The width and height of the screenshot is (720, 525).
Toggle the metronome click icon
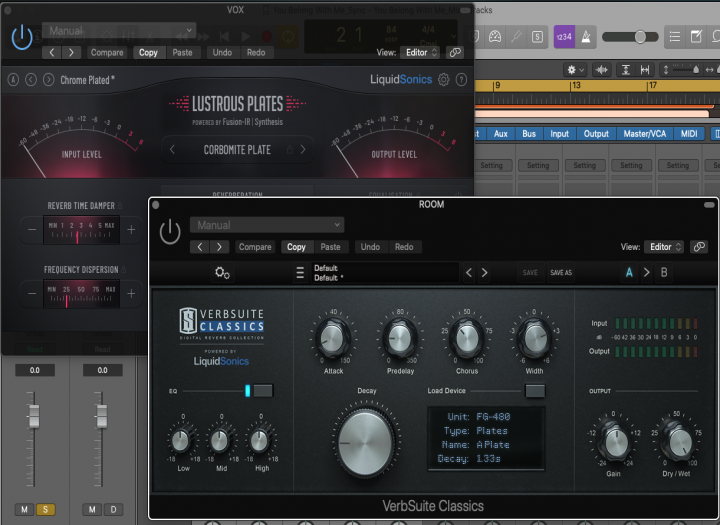coord(585,37)
